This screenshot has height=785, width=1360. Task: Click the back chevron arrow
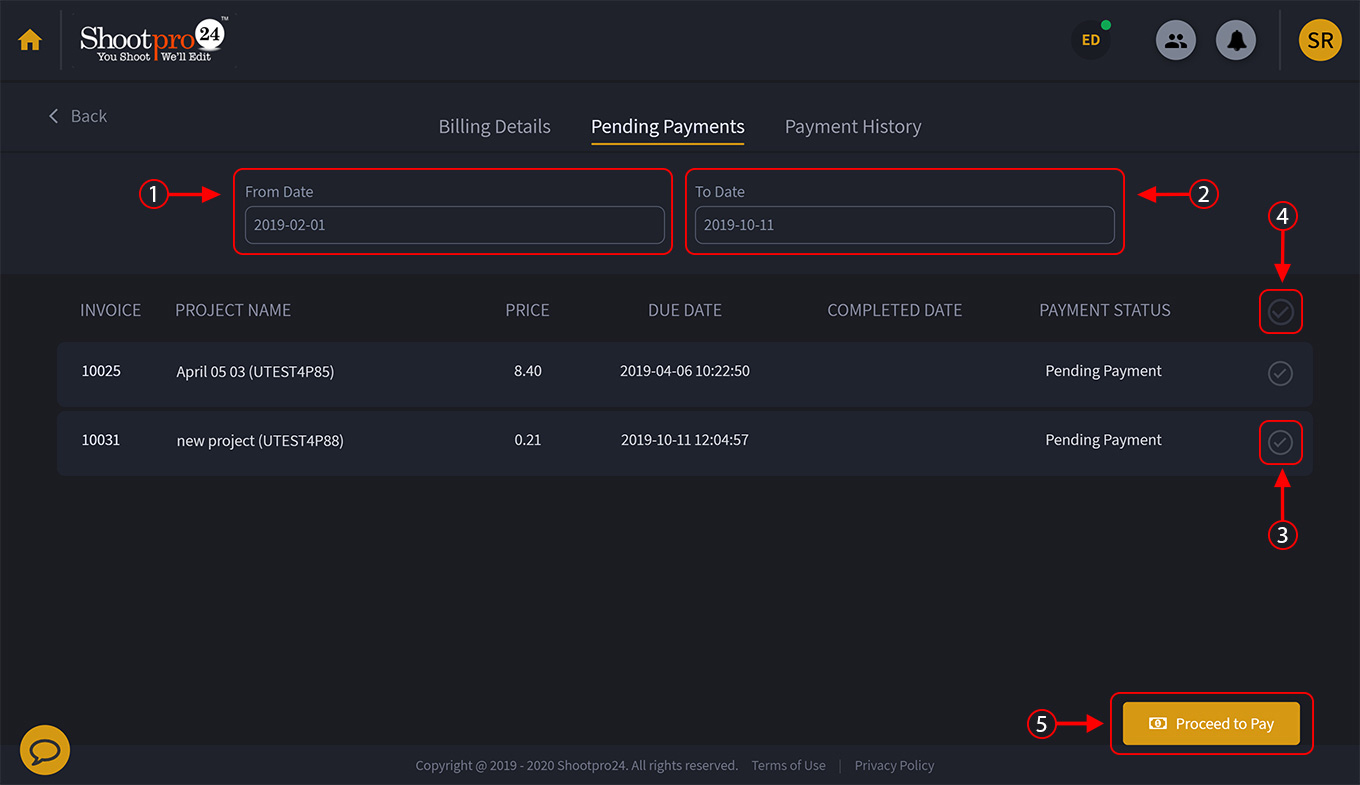(54, 115)
